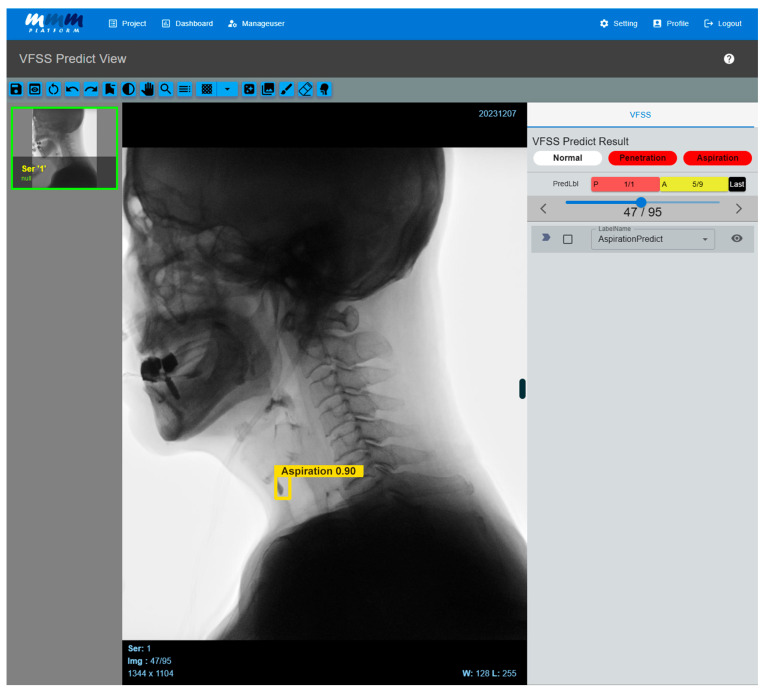763x691 pixels.
Task: Select the eraser tool
Action: 306,89
